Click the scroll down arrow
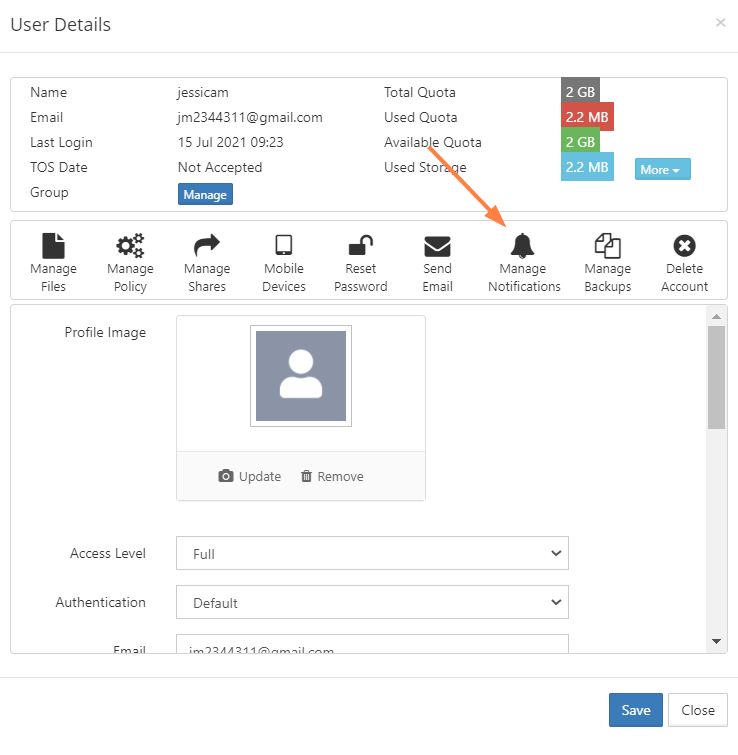 tap(716, 641)
